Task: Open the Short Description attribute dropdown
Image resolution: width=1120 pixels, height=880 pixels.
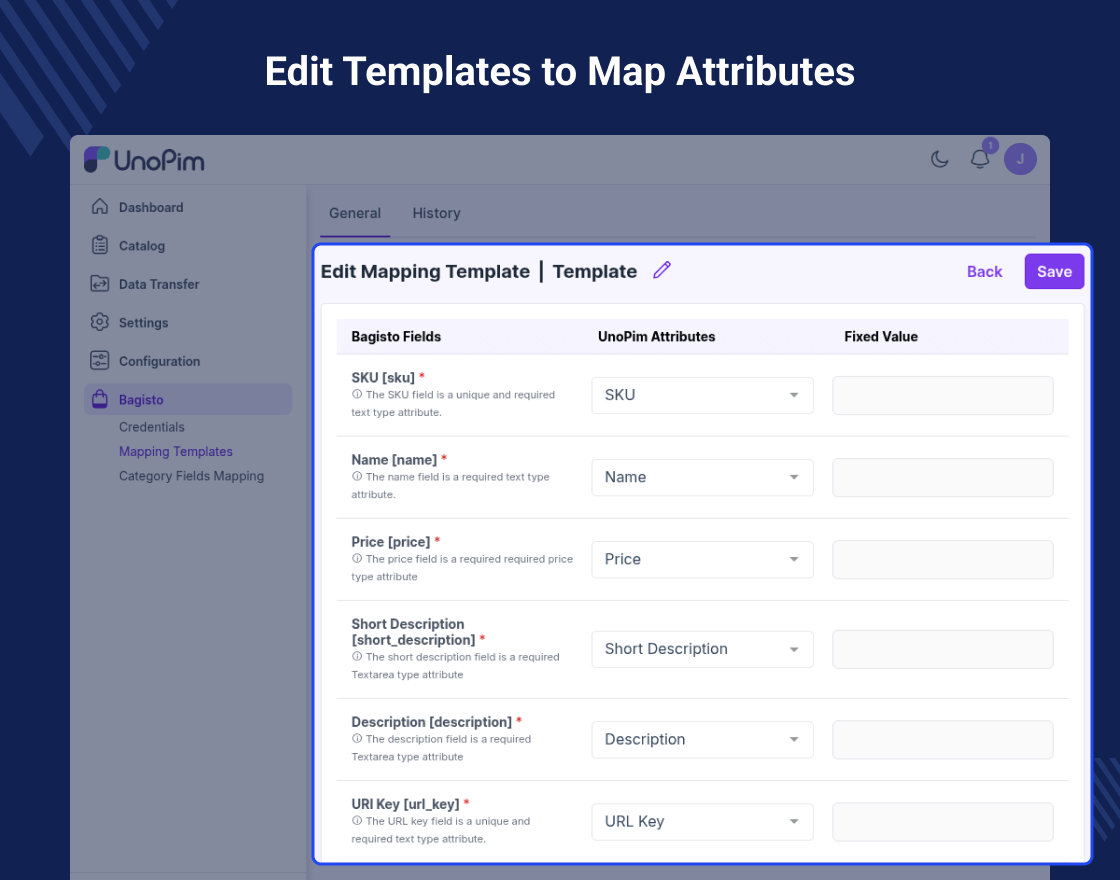Action: [x=702, y=649]
